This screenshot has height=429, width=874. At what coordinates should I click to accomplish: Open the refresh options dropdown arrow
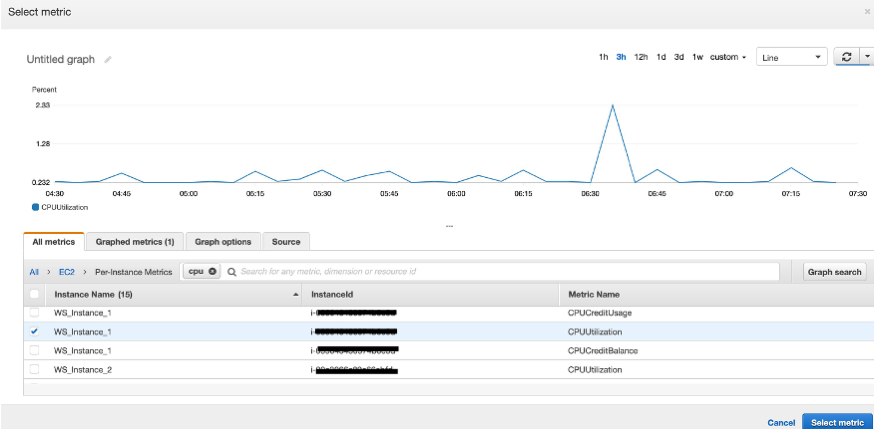(x=867, y=57)
